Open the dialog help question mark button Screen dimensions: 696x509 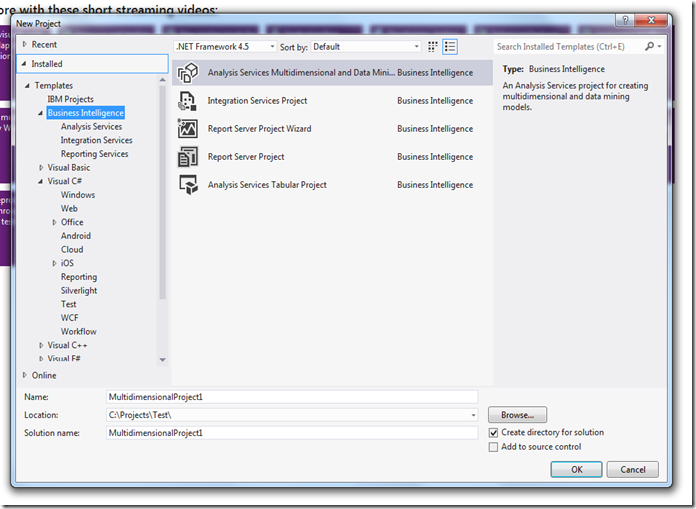pos(625,20)
